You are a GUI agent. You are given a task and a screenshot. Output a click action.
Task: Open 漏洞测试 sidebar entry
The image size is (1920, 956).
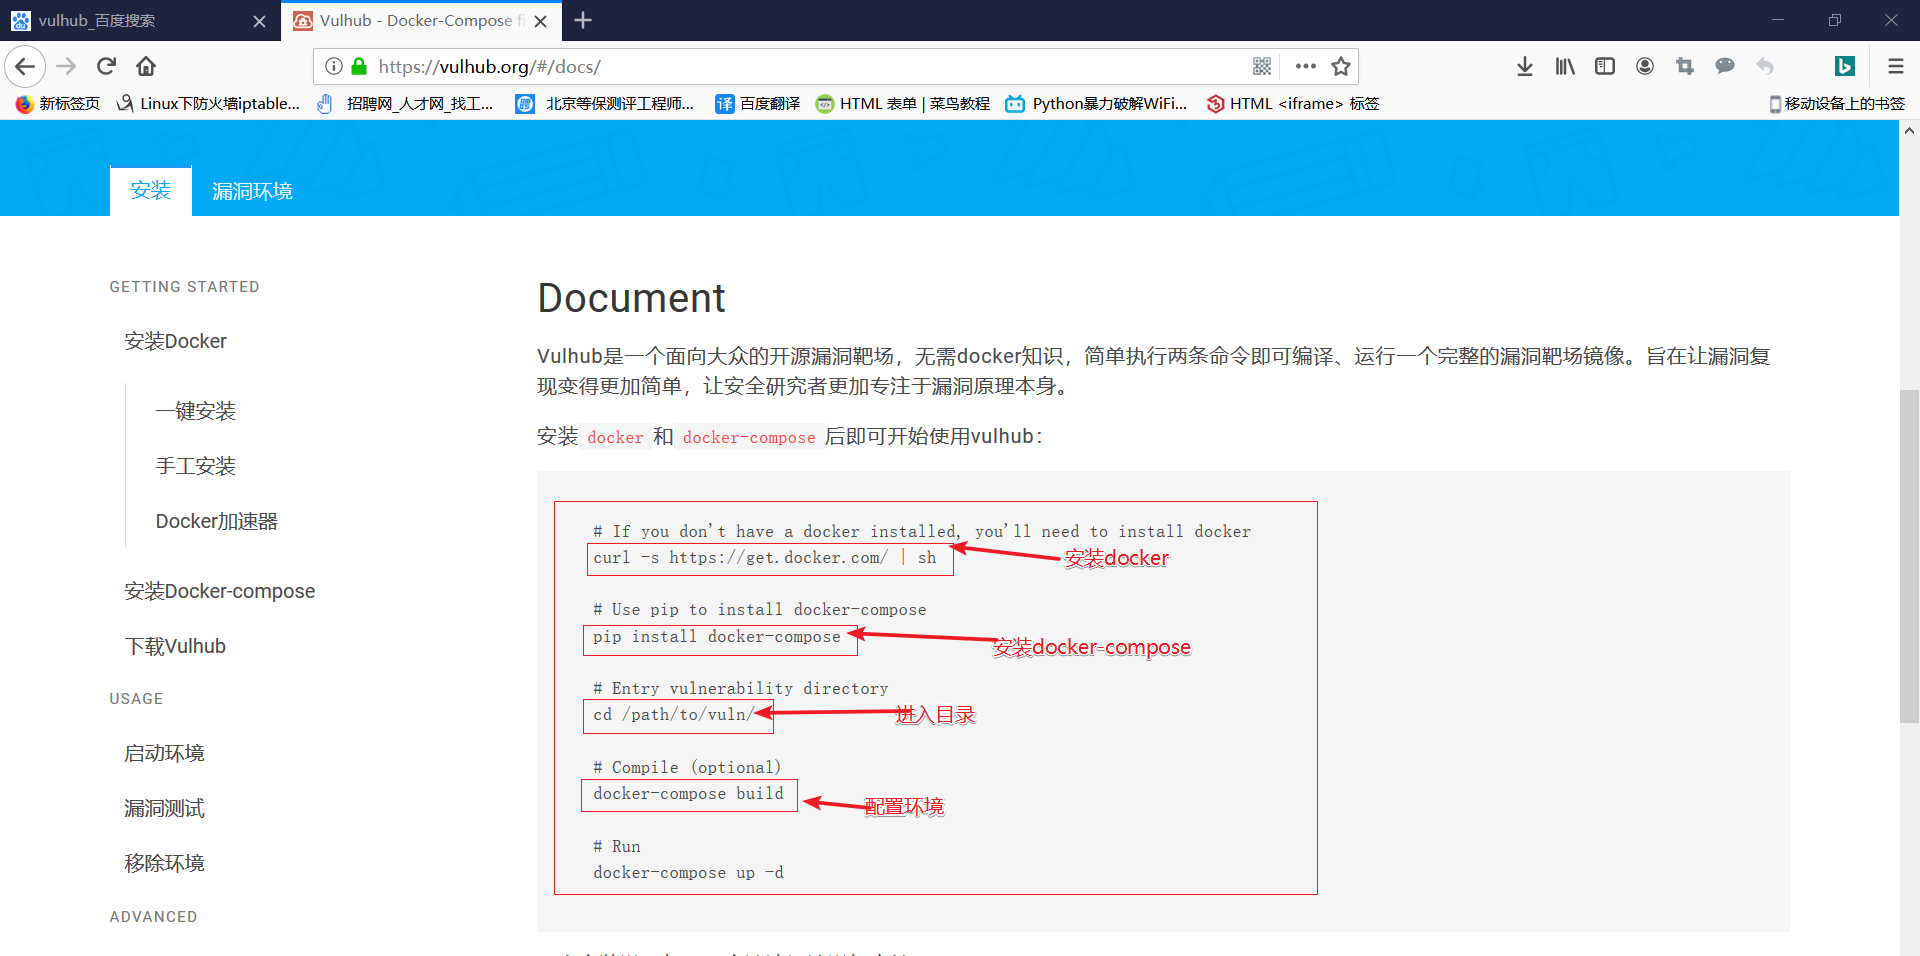point(165,808)
